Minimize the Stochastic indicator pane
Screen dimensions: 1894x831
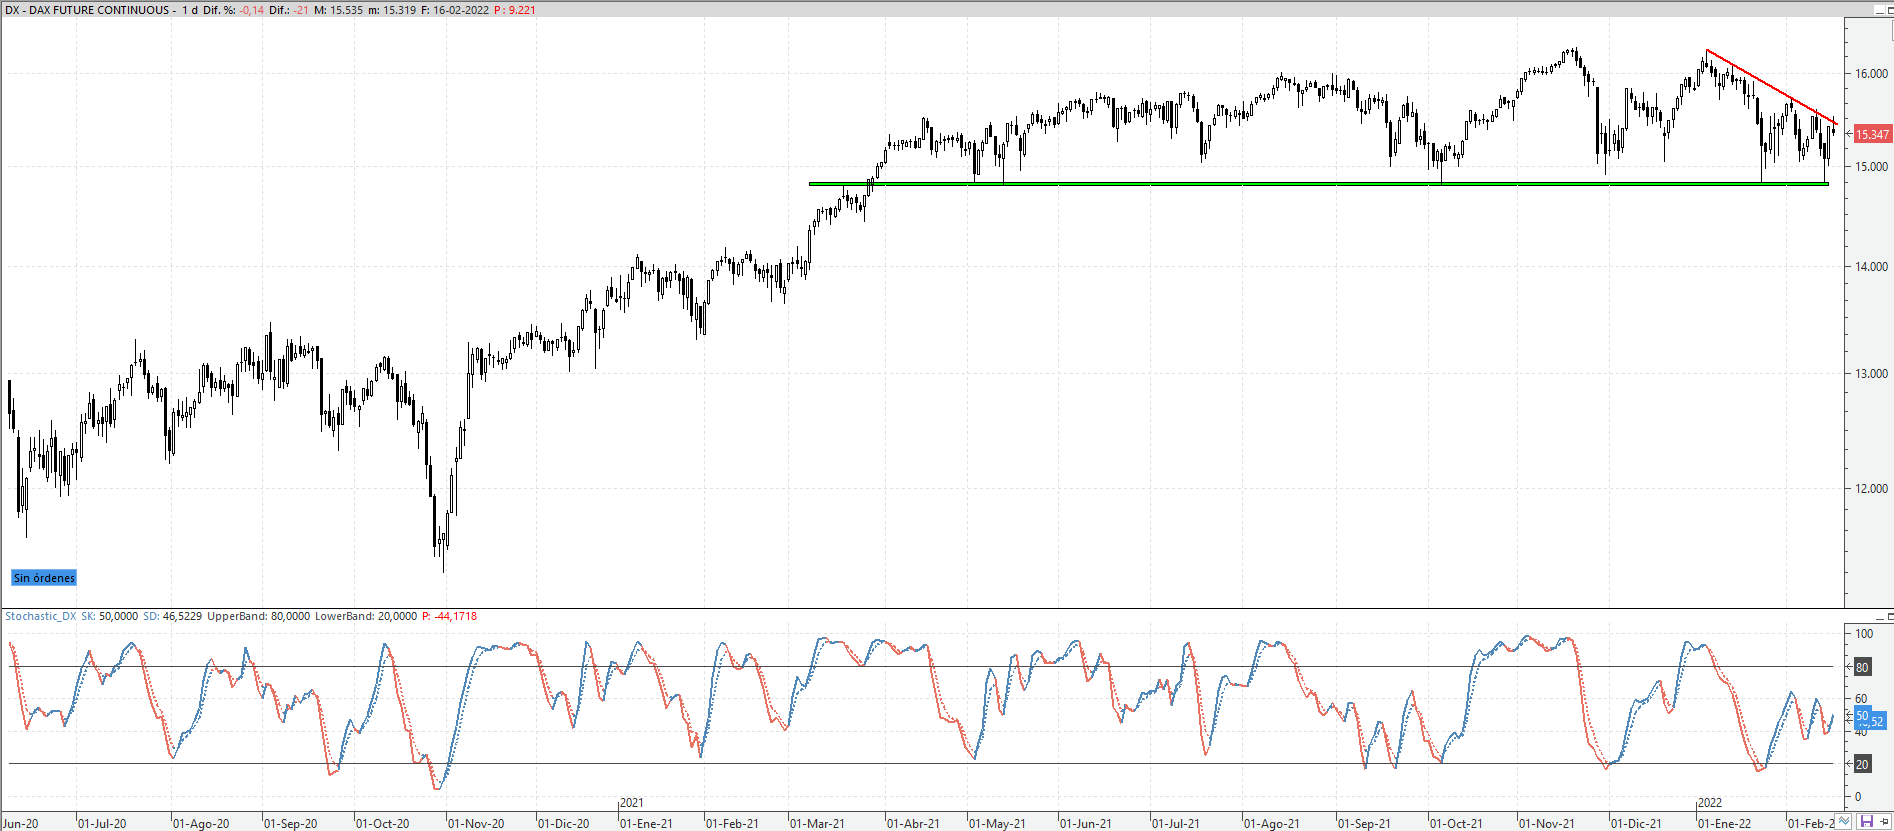[1879, 618]
